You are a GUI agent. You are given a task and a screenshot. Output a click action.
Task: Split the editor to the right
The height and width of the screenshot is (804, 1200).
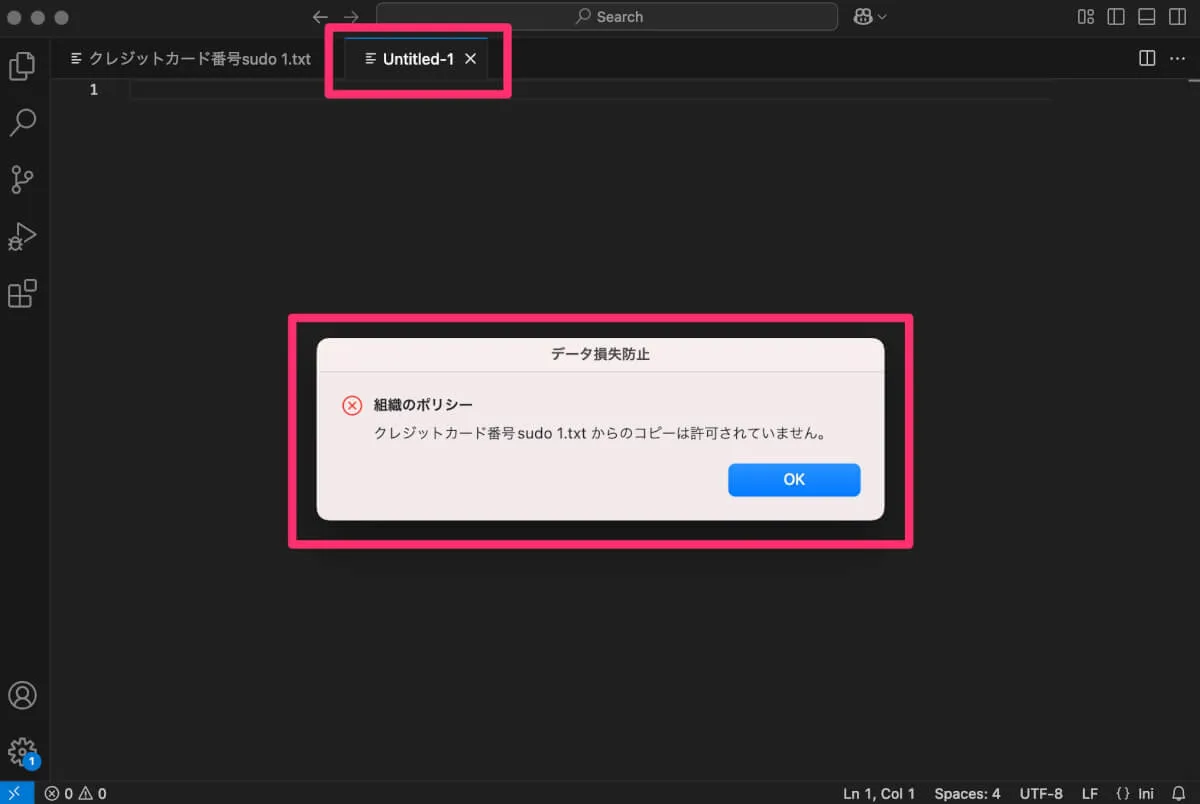(x=1147, y=59)
